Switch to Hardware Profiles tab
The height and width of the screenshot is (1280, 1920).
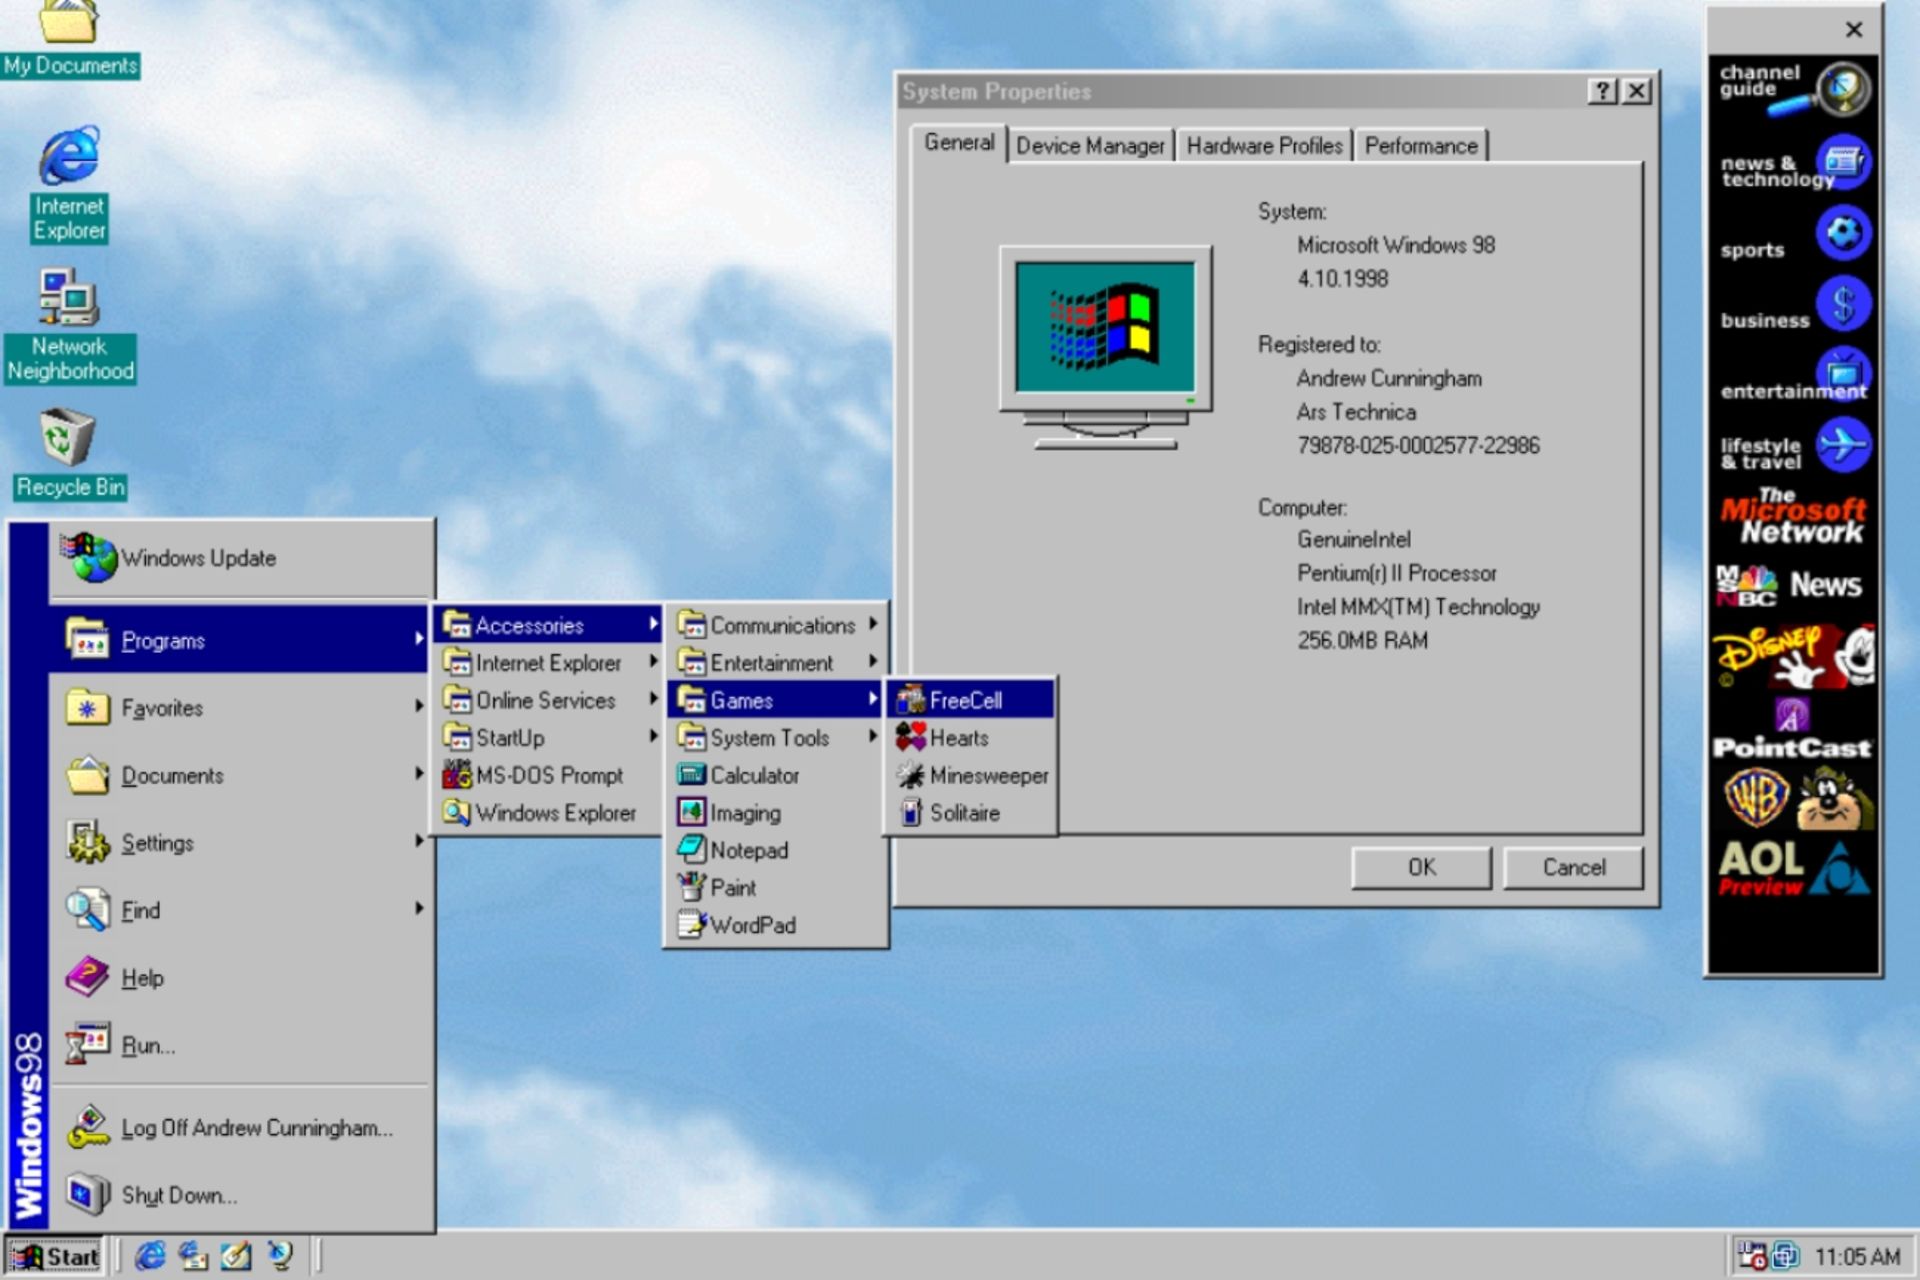(x=1264, y=146)
